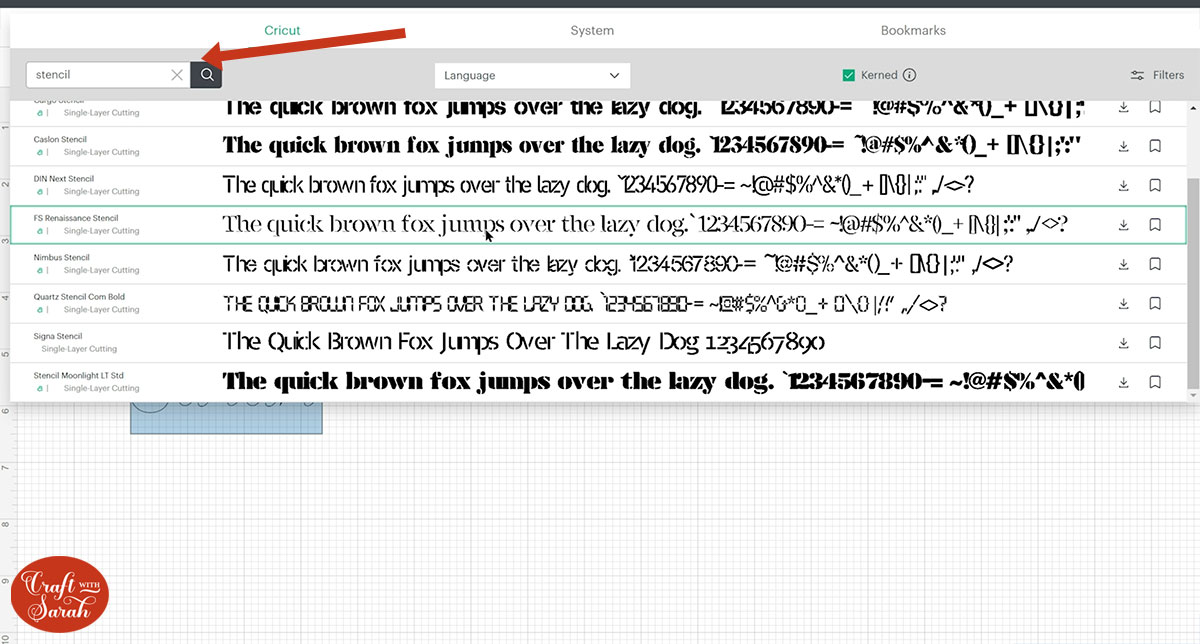
Task: Download the Nimbus Stencil font
Action: click(1123, 264)
